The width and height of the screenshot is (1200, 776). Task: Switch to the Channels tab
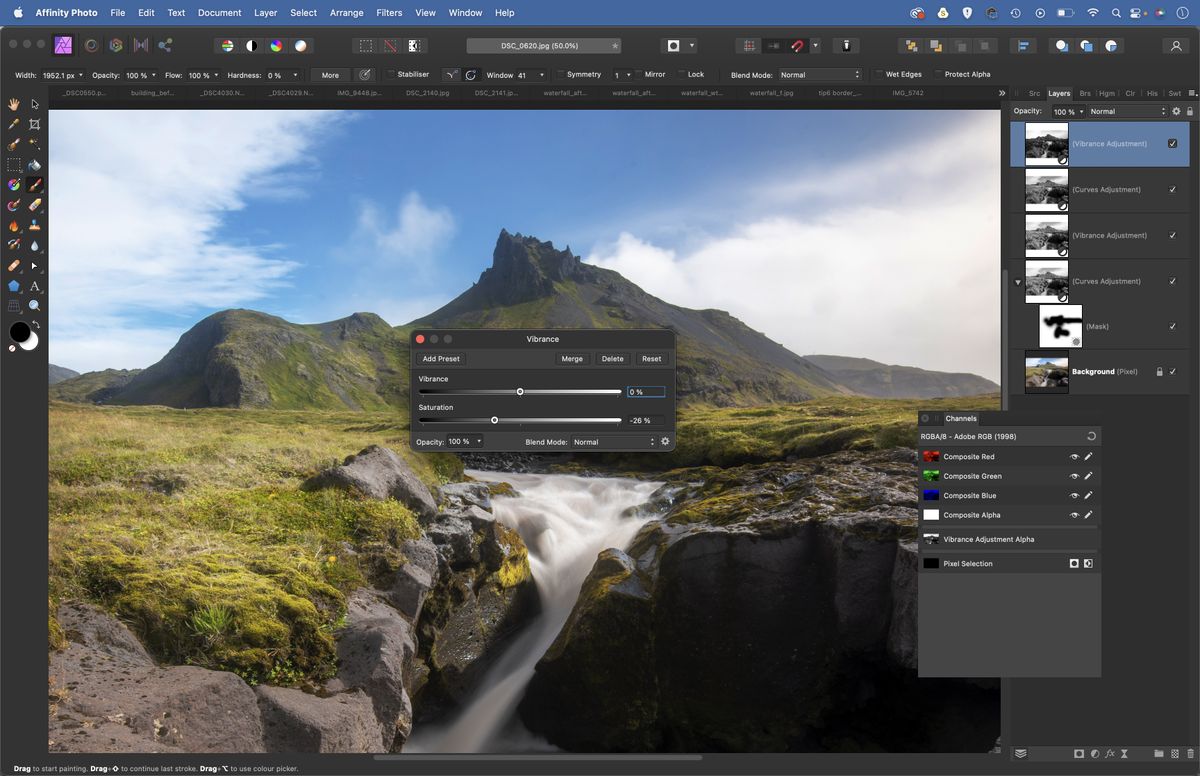(961, 418)
